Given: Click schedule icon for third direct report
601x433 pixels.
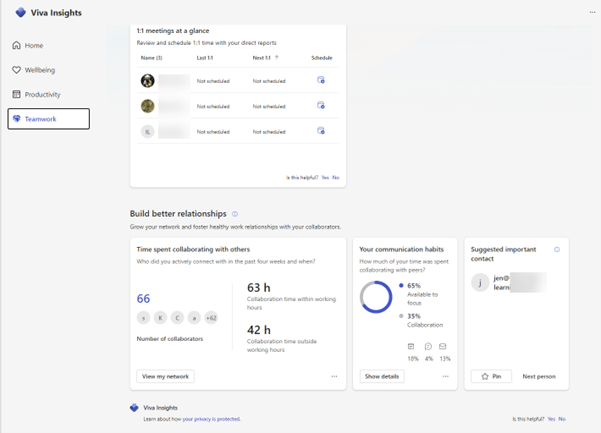Looking at the screenshot, I should pyautogui.click(x=321, y=130).
